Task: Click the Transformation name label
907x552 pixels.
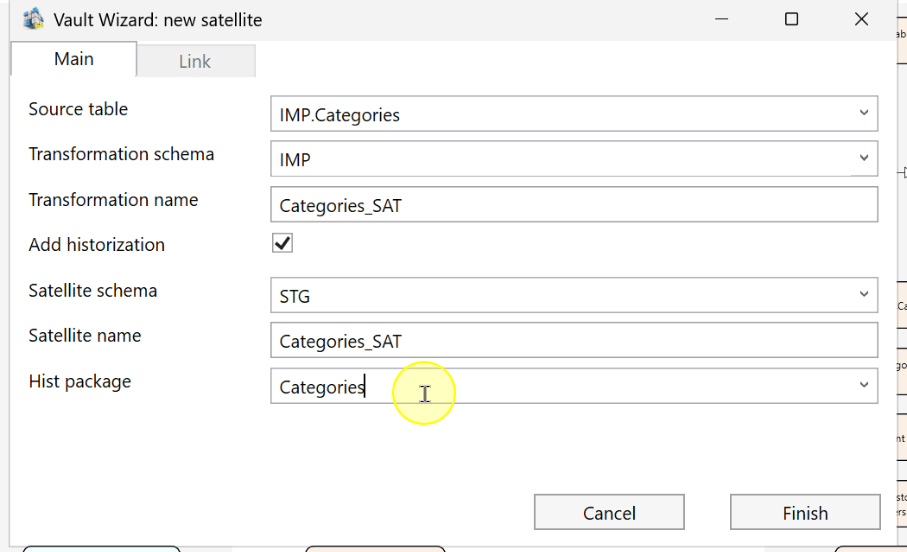Action: coord(113,200)
